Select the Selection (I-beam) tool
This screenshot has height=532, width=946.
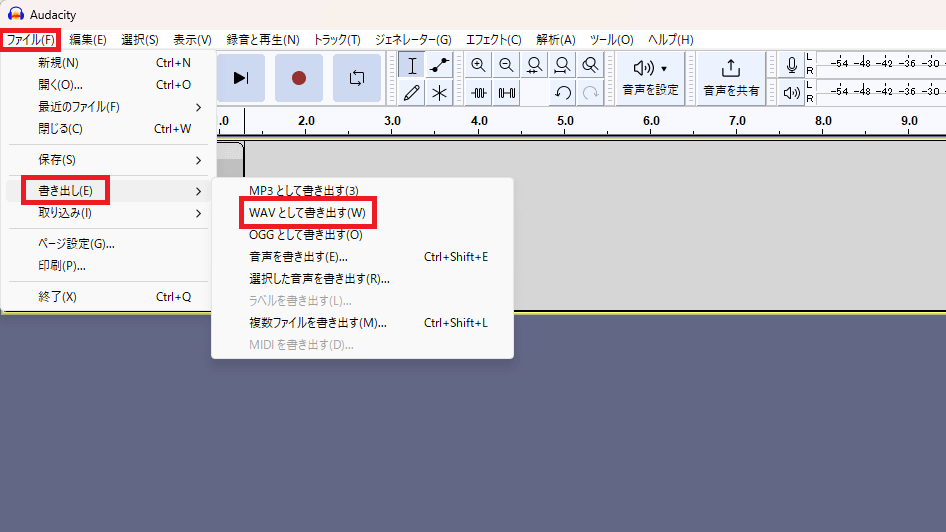pyautogui.click(x=411, y=65)
